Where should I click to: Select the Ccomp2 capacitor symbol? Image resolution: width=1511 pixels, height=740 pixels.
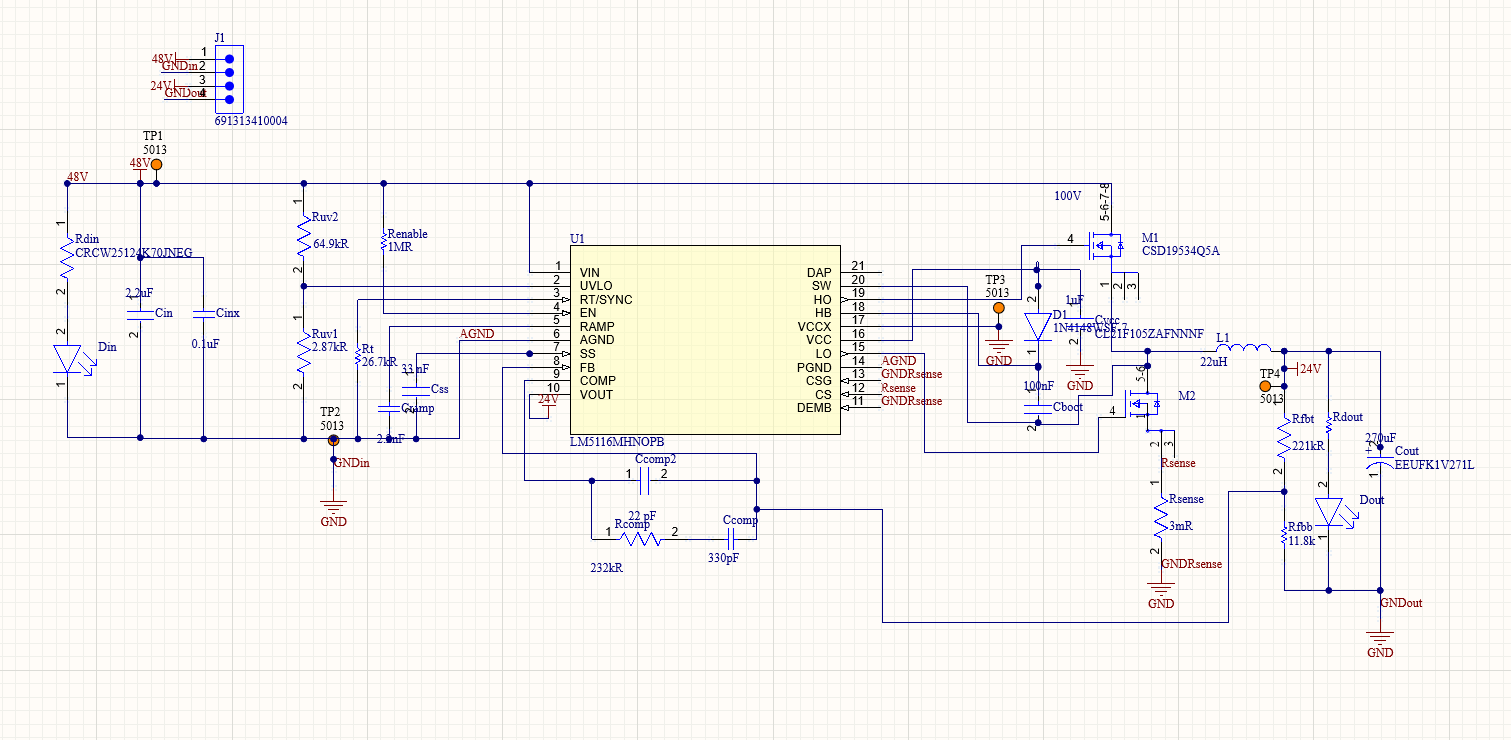645,483
